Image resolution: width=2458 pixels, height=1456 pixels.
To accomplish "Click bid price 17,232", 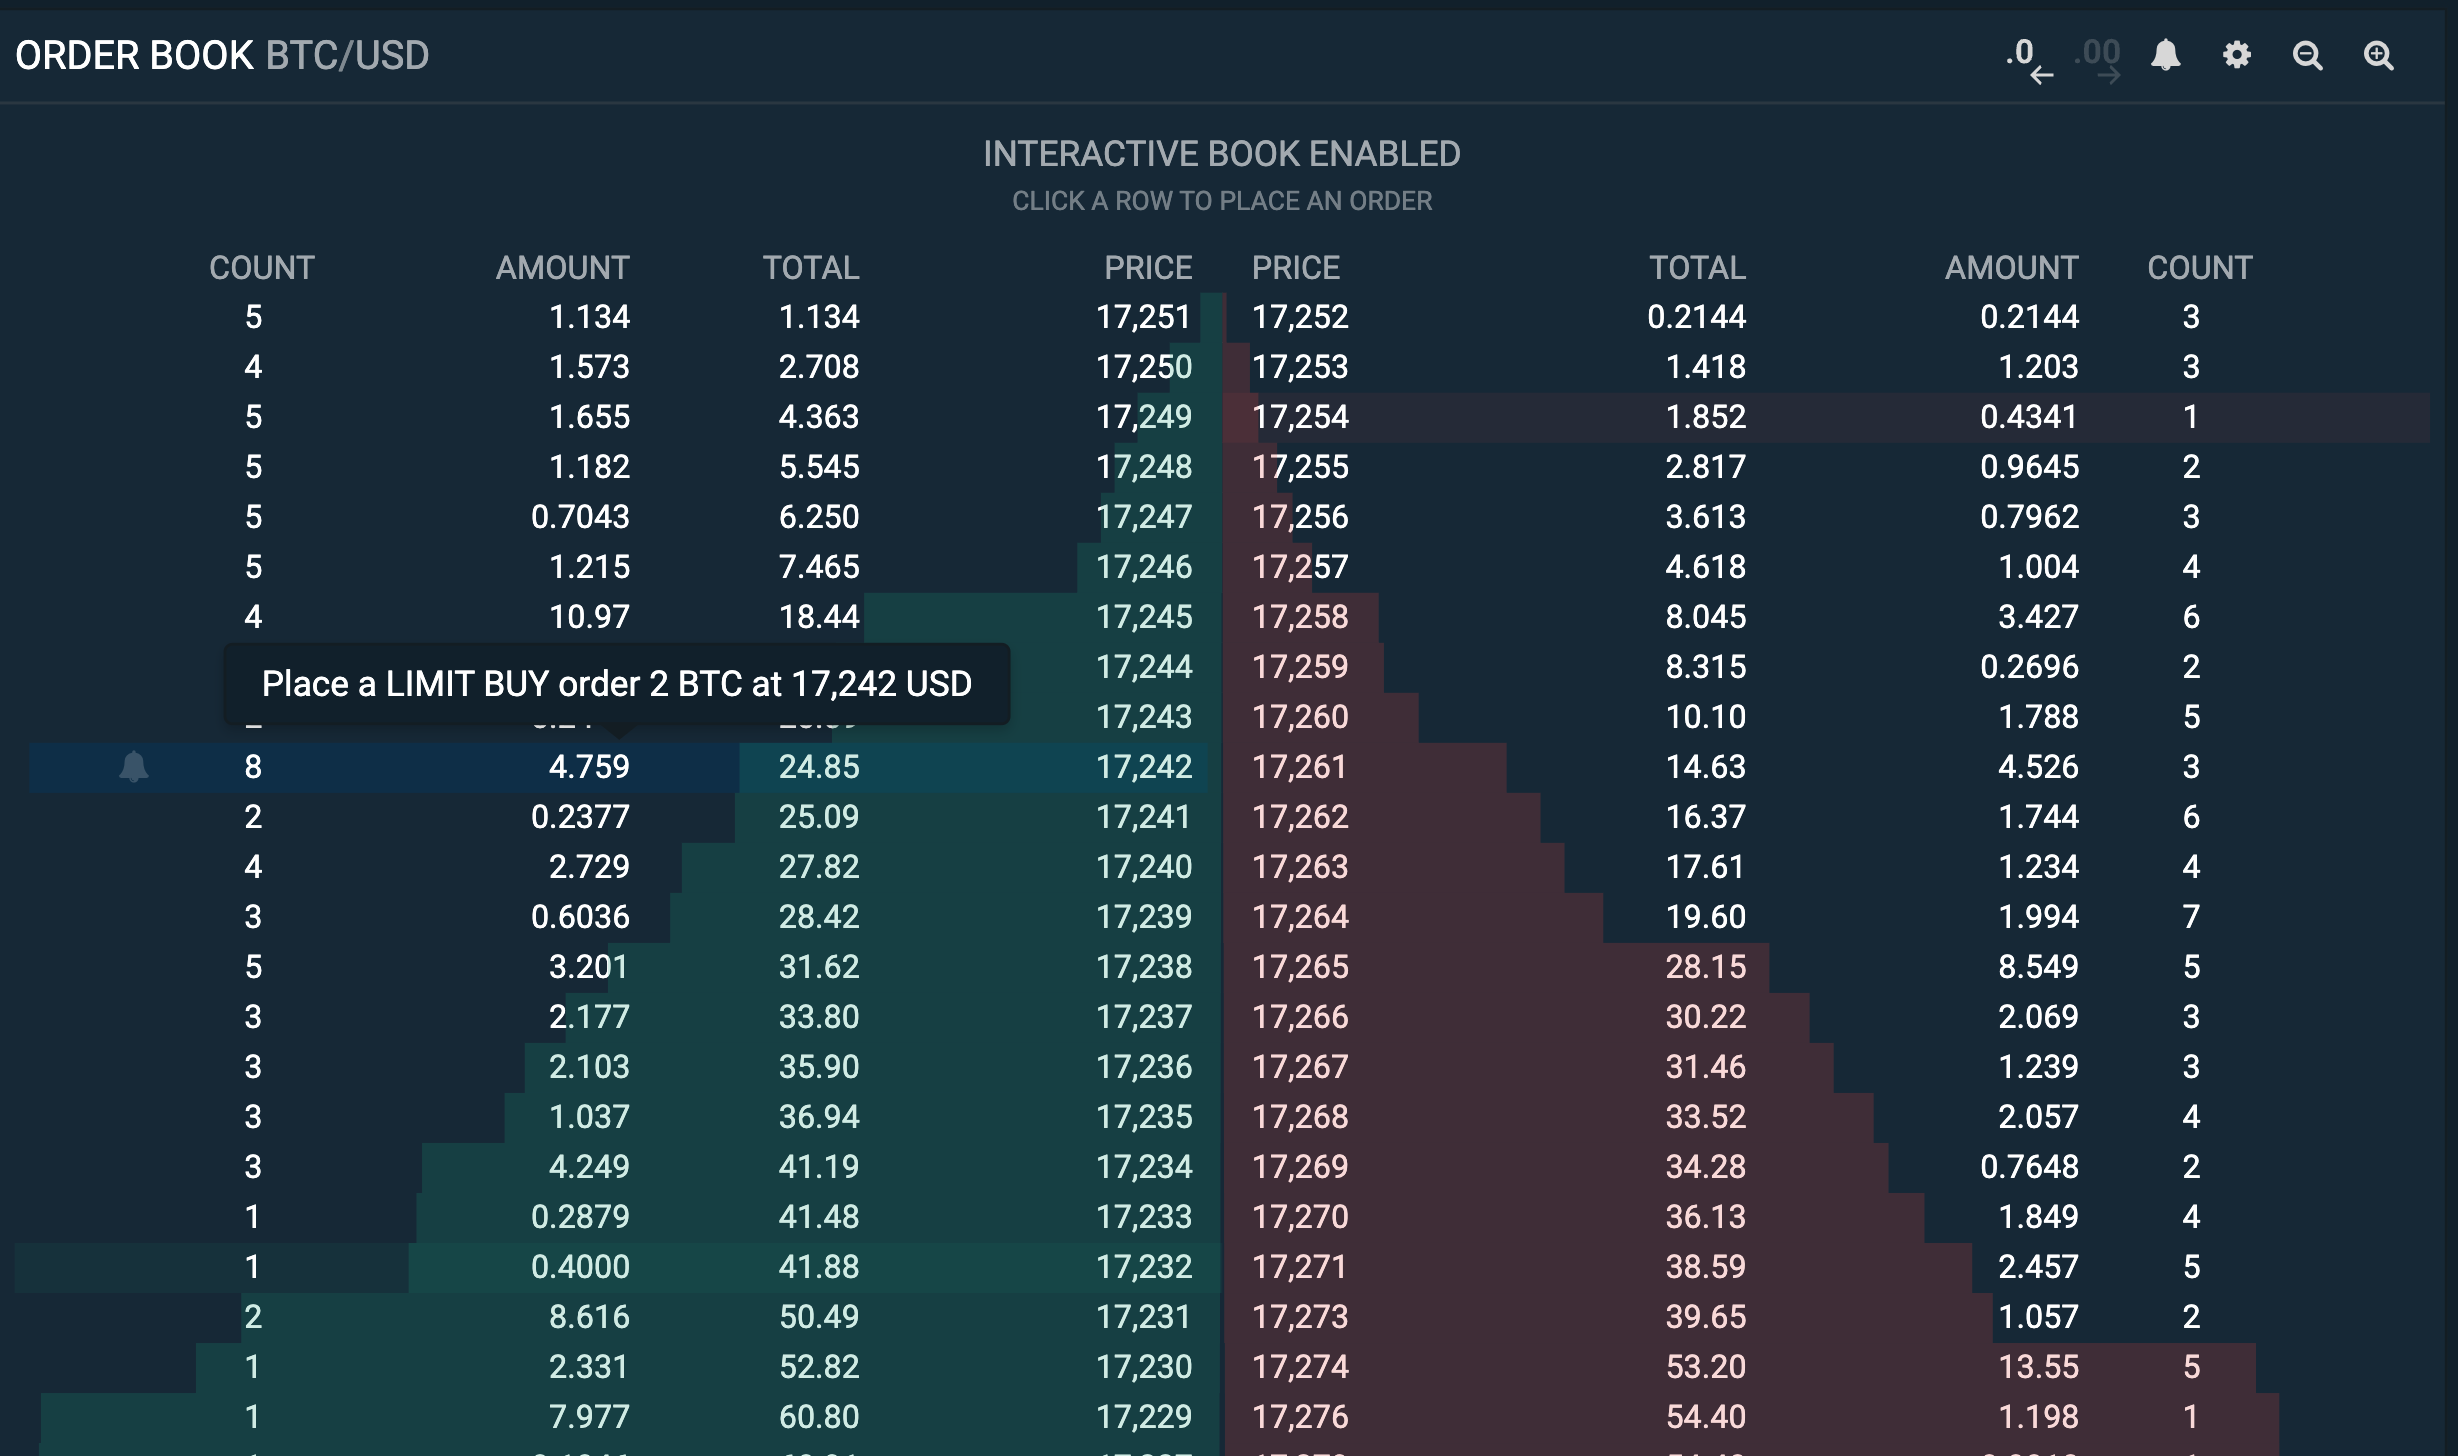I will 1143,1267.
